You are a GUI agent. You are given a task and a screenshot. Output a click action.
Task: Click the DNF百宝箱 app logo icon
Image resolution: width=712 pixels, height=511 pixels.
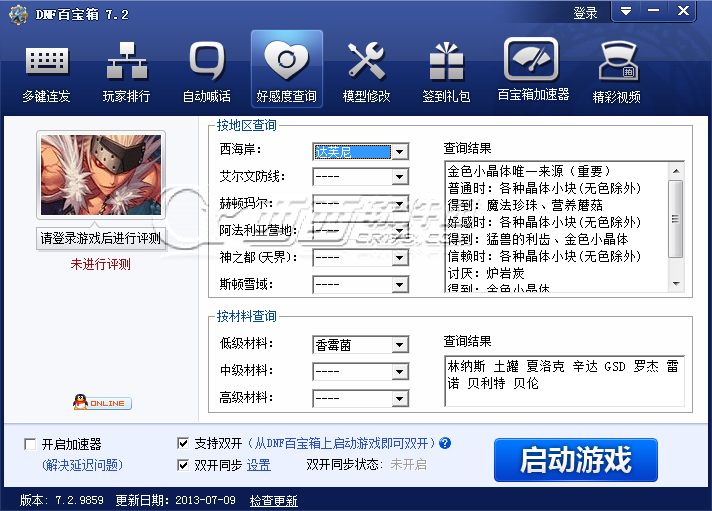pyautogui.click(x=18, y=15)
